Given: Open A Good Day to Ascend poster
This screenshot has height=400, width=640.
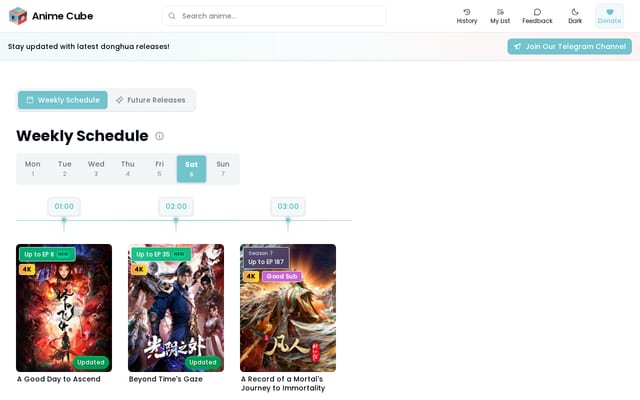Looking at the screenshot, I should 64,308.
